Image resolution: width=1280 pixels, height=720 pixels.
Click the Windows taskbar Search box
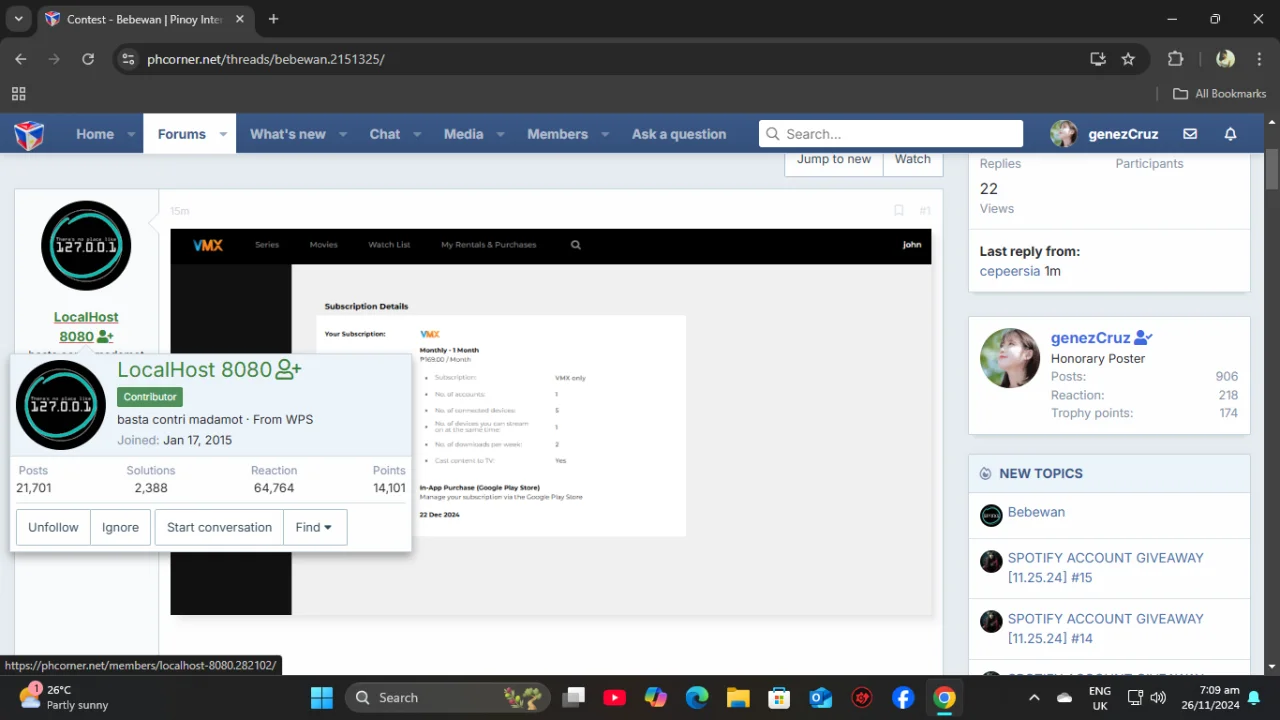pos(447,698)
